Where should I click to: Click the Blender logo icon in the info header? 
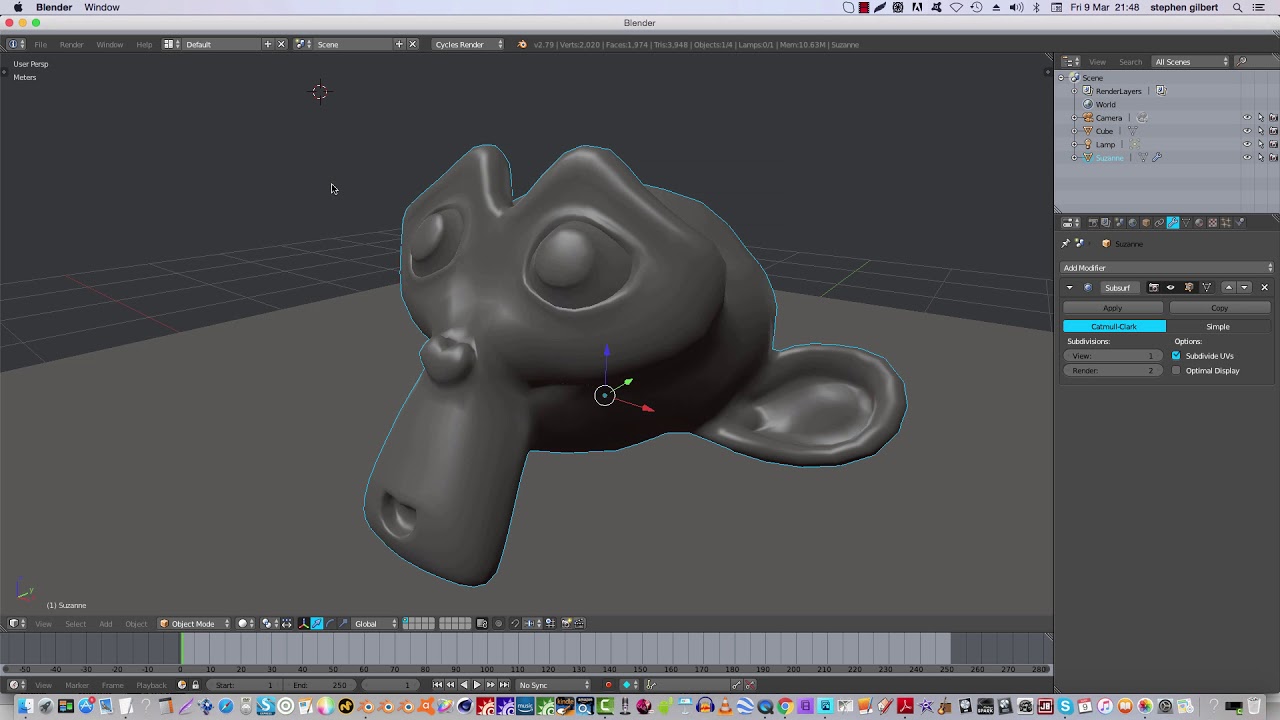(522, 44)
